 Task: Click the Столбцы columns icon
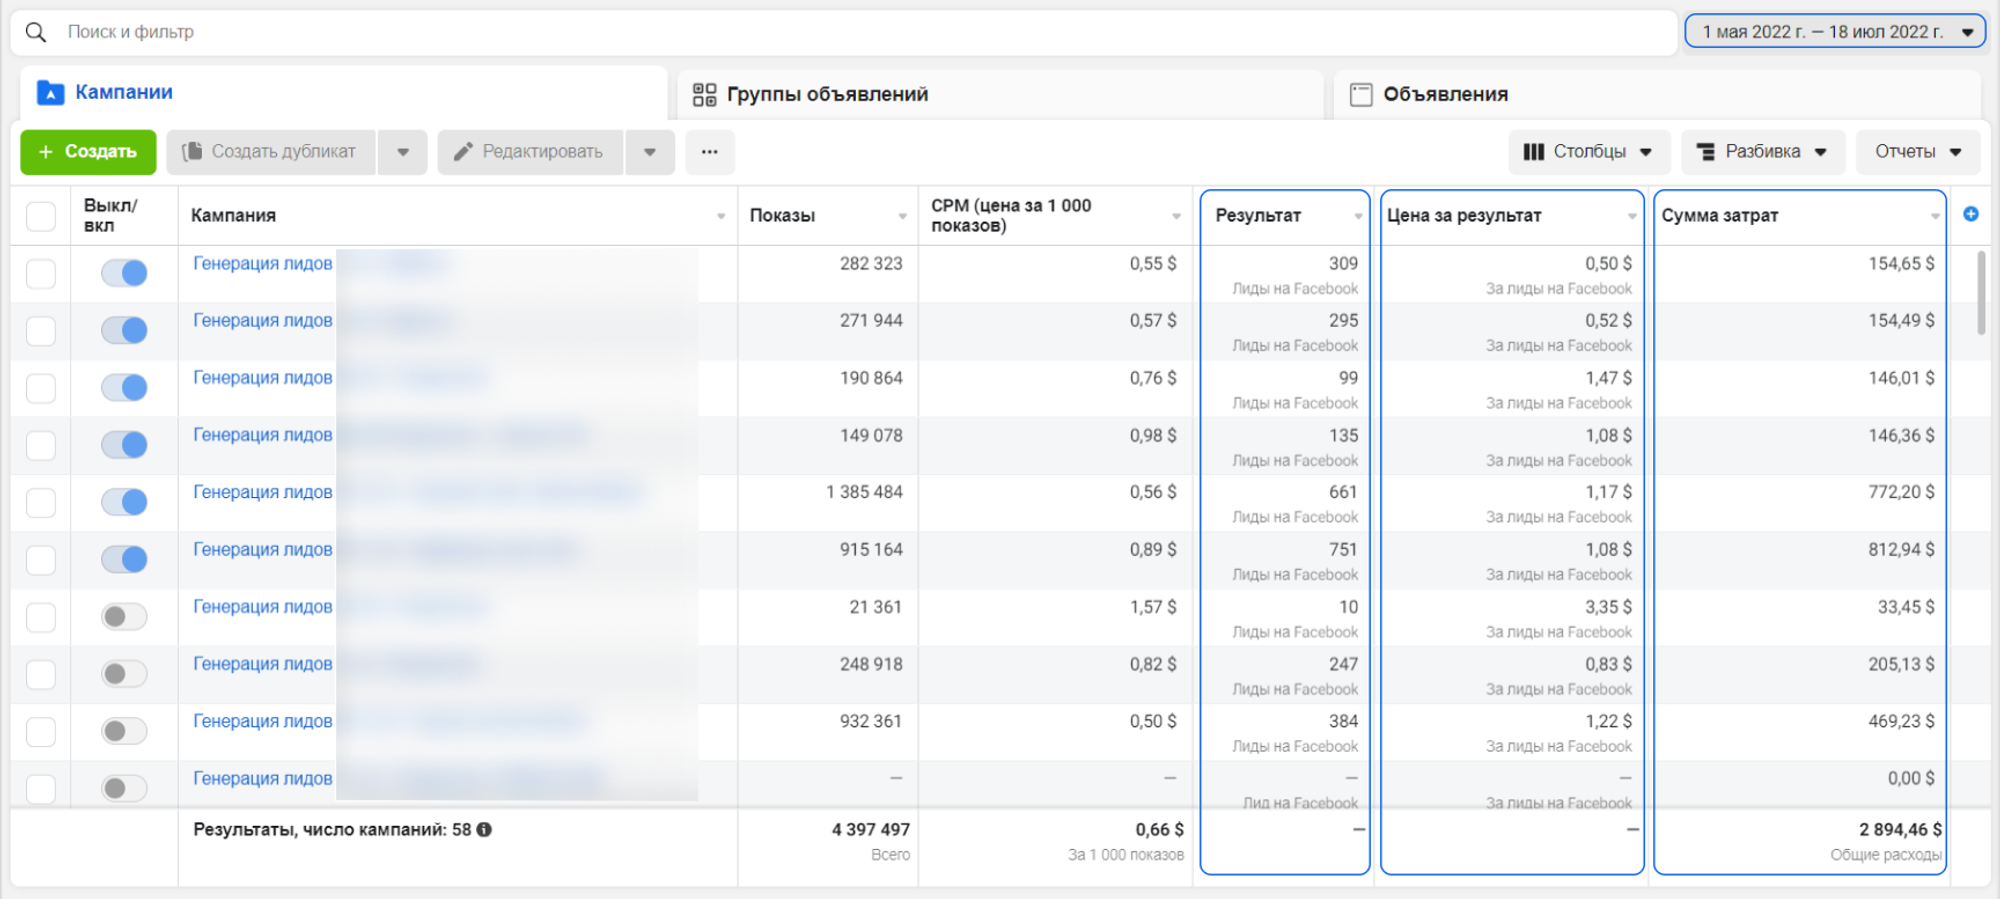pos(1534,152)
